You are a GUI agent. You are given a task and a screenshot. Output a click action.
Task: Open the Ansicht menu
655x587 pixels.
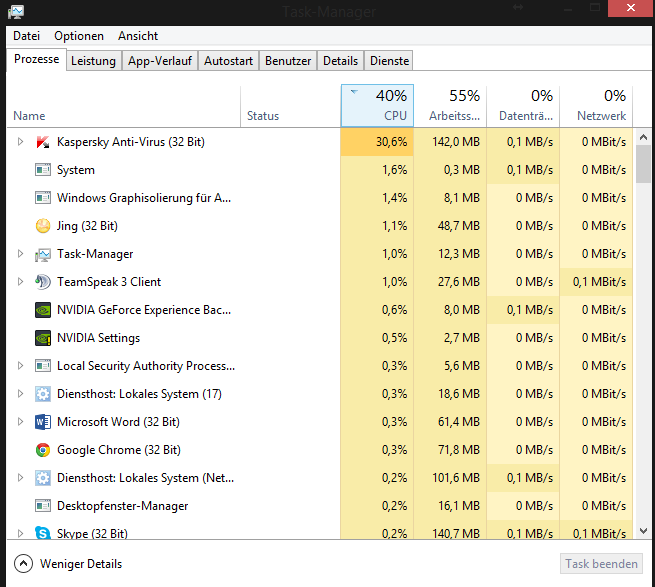point(138,36)
